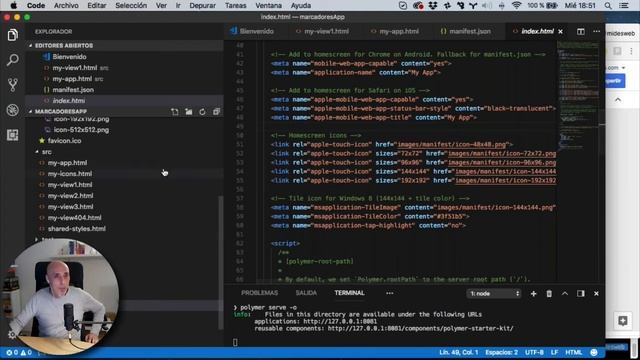This screenshot has width=640, height=360.
Task: Change the HTML language mode
Action: 573,352
